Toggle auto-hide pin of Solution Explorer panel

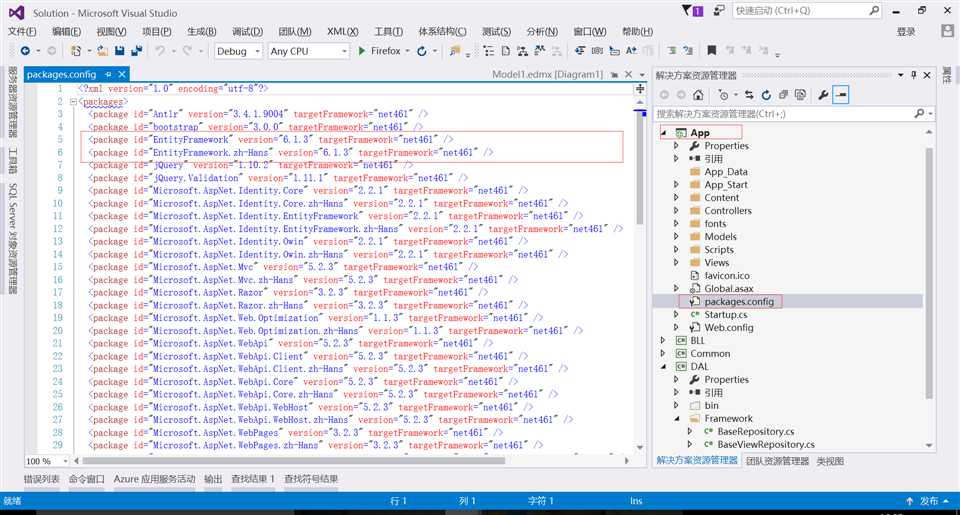point(913,75)
